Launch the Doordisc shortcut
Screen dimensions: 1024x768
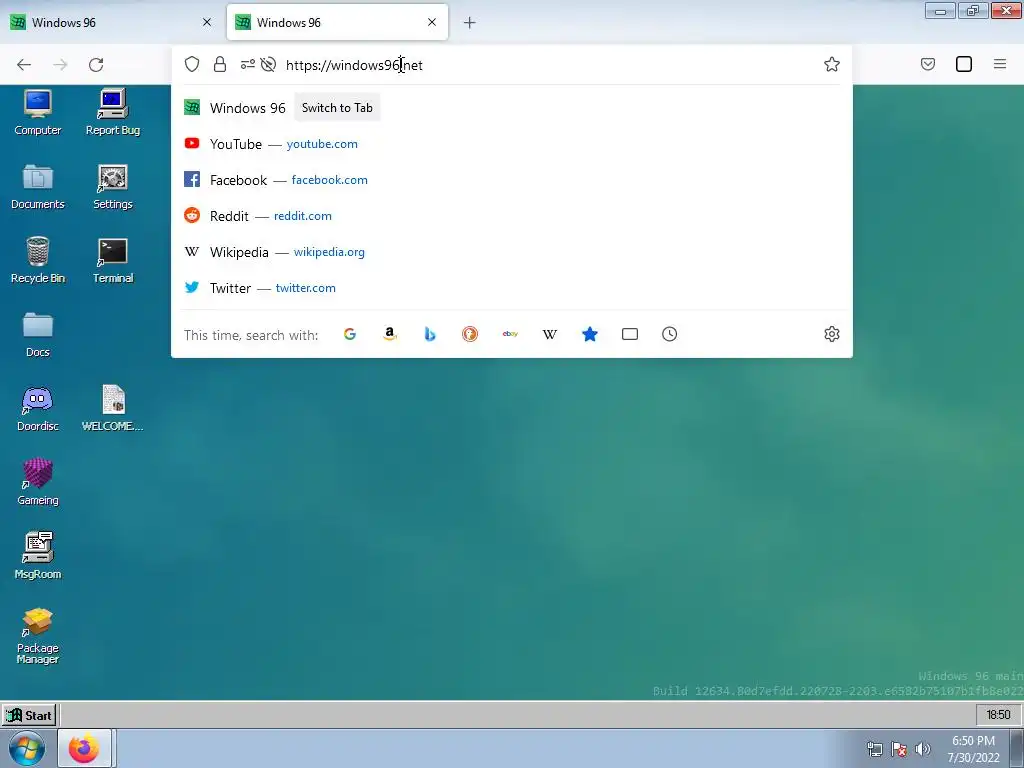pos(37,408)
